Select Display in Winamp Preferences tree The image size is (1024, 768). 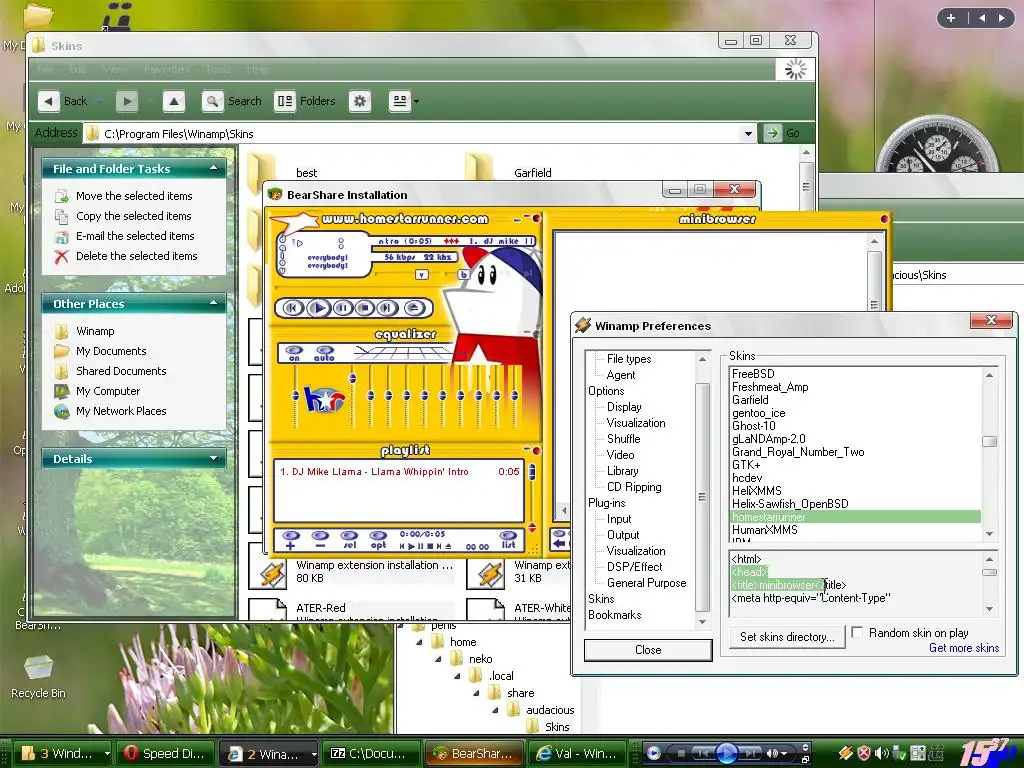click(x=624, y=407)
